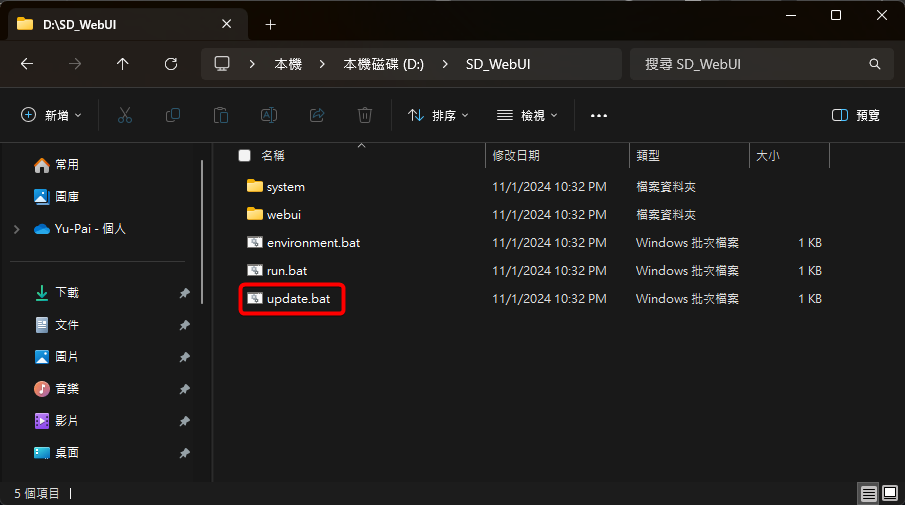Go up one folder level arrow
Image resolution: width=905 pixels, height=505 pixels.
pos(123,64)
